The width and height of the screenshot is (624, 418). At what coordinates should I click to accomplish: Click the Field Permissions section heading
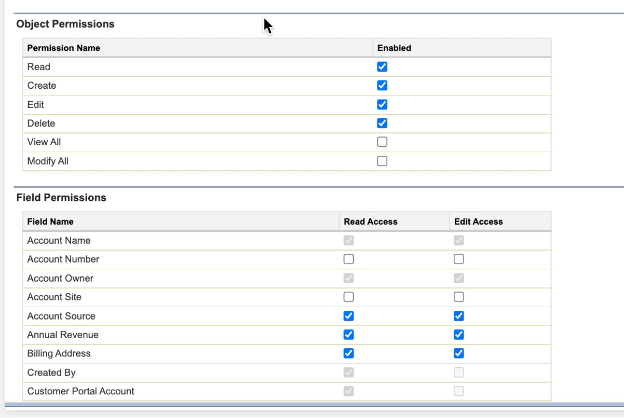pyautogui.click(x=61, y=198)
